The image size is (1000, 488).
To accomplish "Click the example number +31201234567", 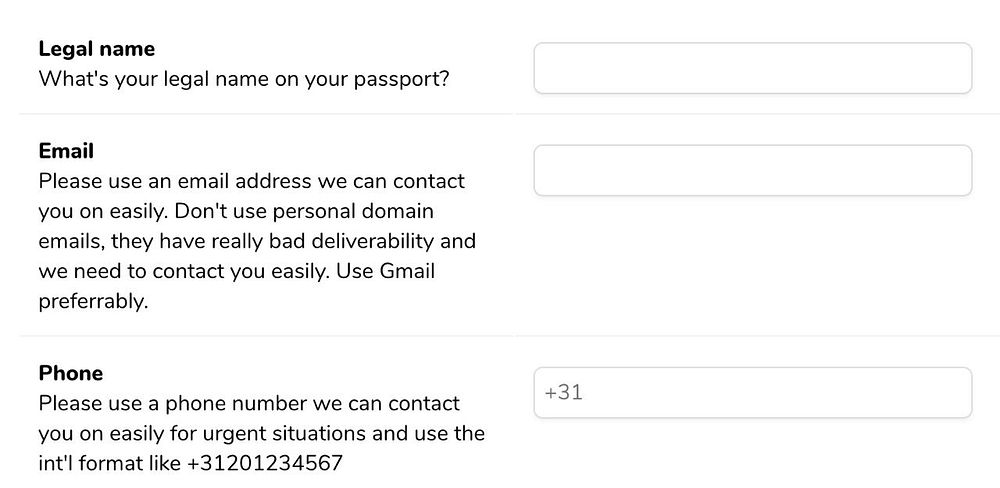I will (x=264, y=464).
